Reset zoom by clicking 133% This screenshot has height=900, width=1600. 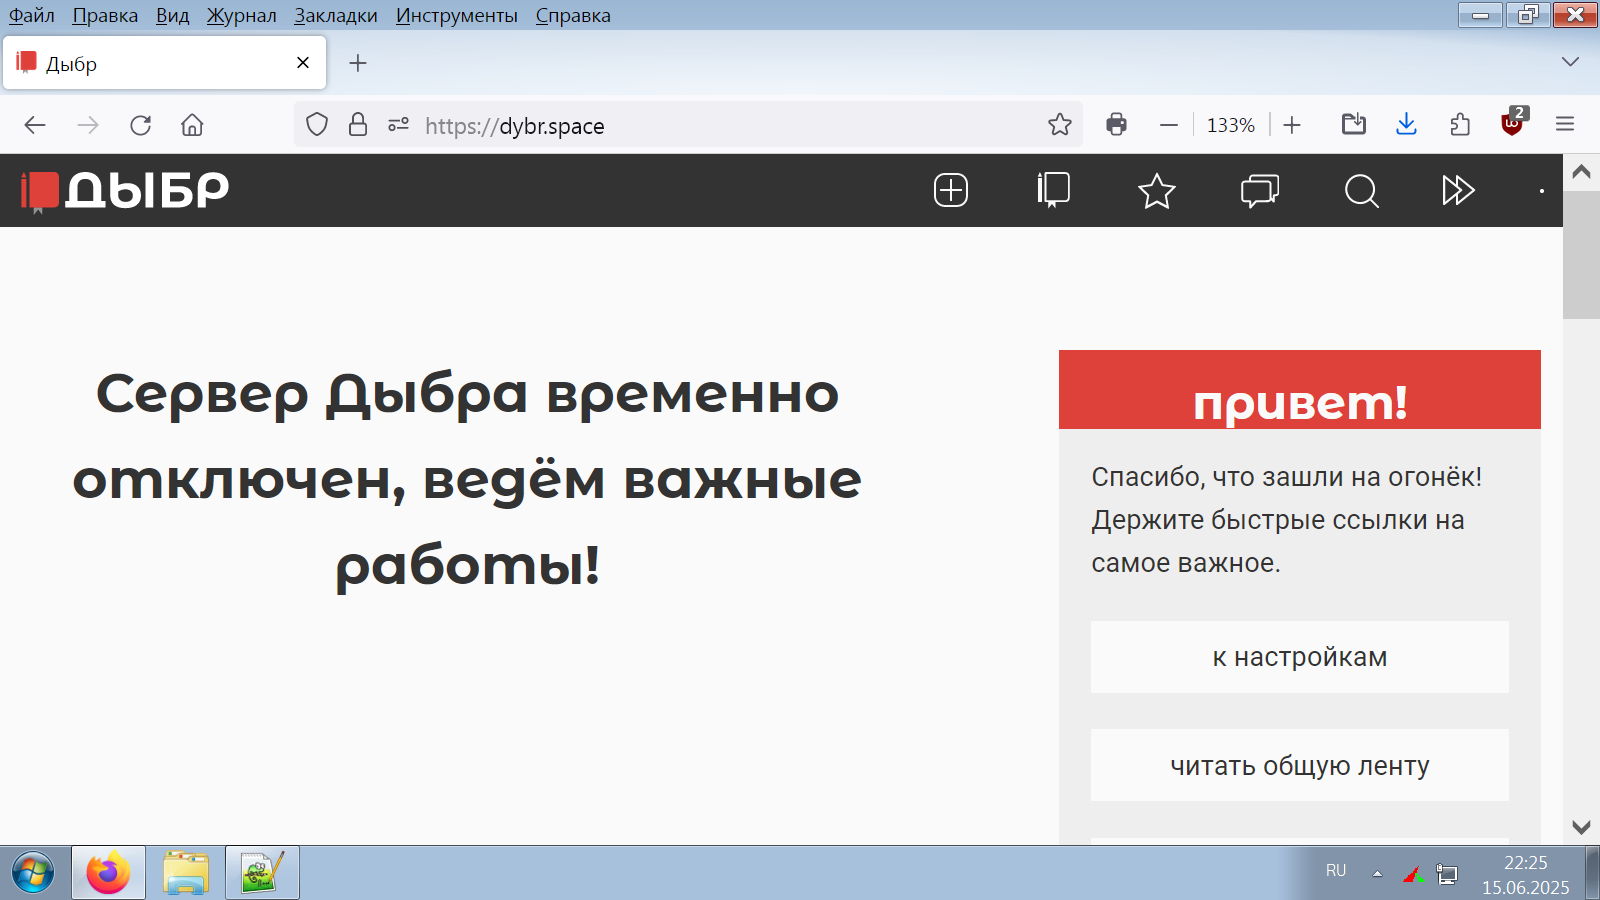click(1231, 125)
